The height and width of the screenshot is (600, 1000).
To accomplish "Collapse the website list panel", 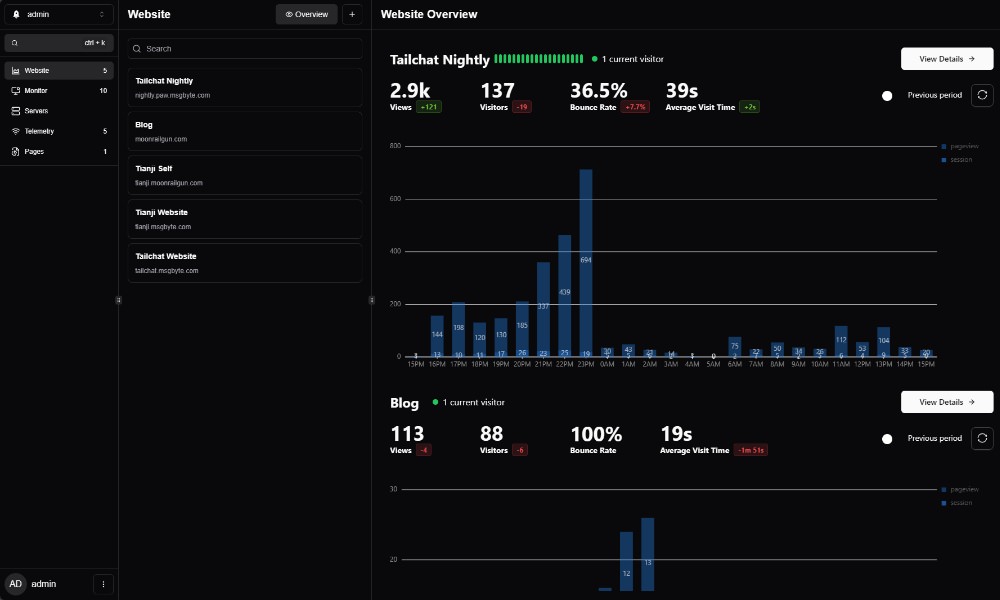I will 371,298.
